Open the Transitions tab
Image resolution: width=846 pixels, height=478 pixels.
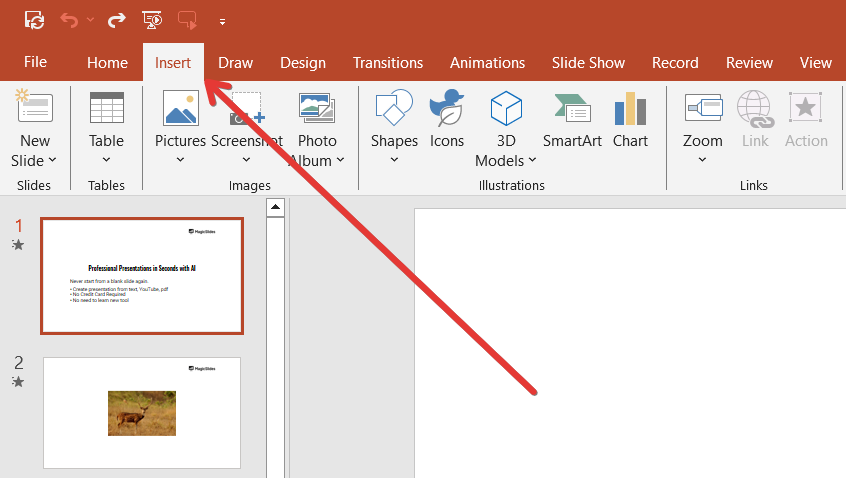coord(387,62)
